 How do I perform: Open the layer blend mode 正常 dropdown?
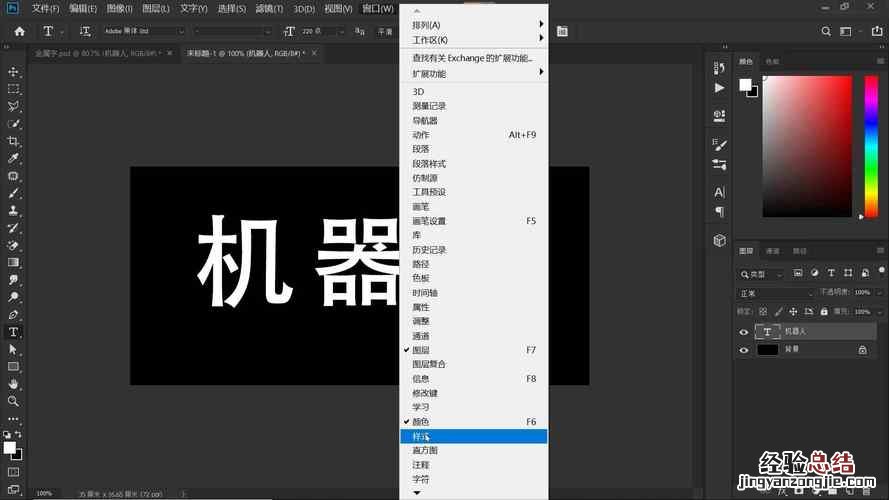point(776,293)
